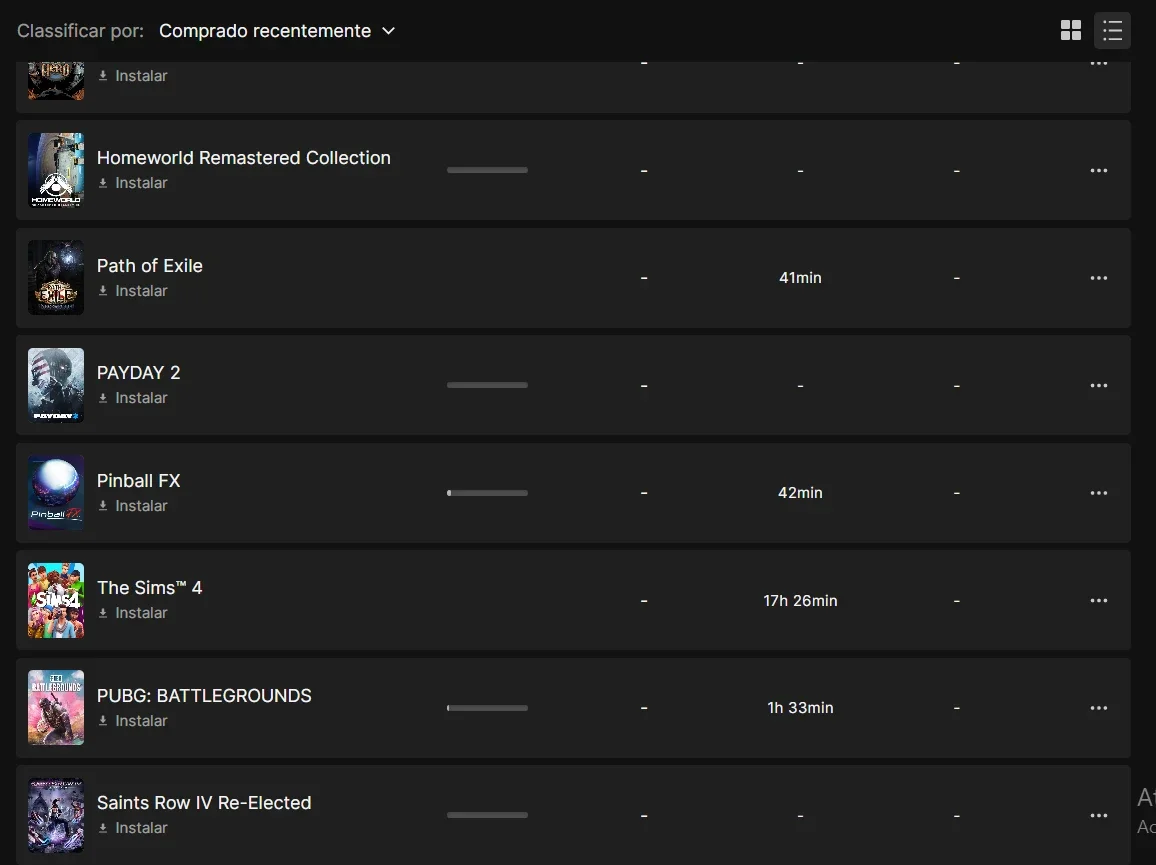Open more options for Saints Row IV Re-Elected
1156x865 pixels.
click(x=1098, y=816)
